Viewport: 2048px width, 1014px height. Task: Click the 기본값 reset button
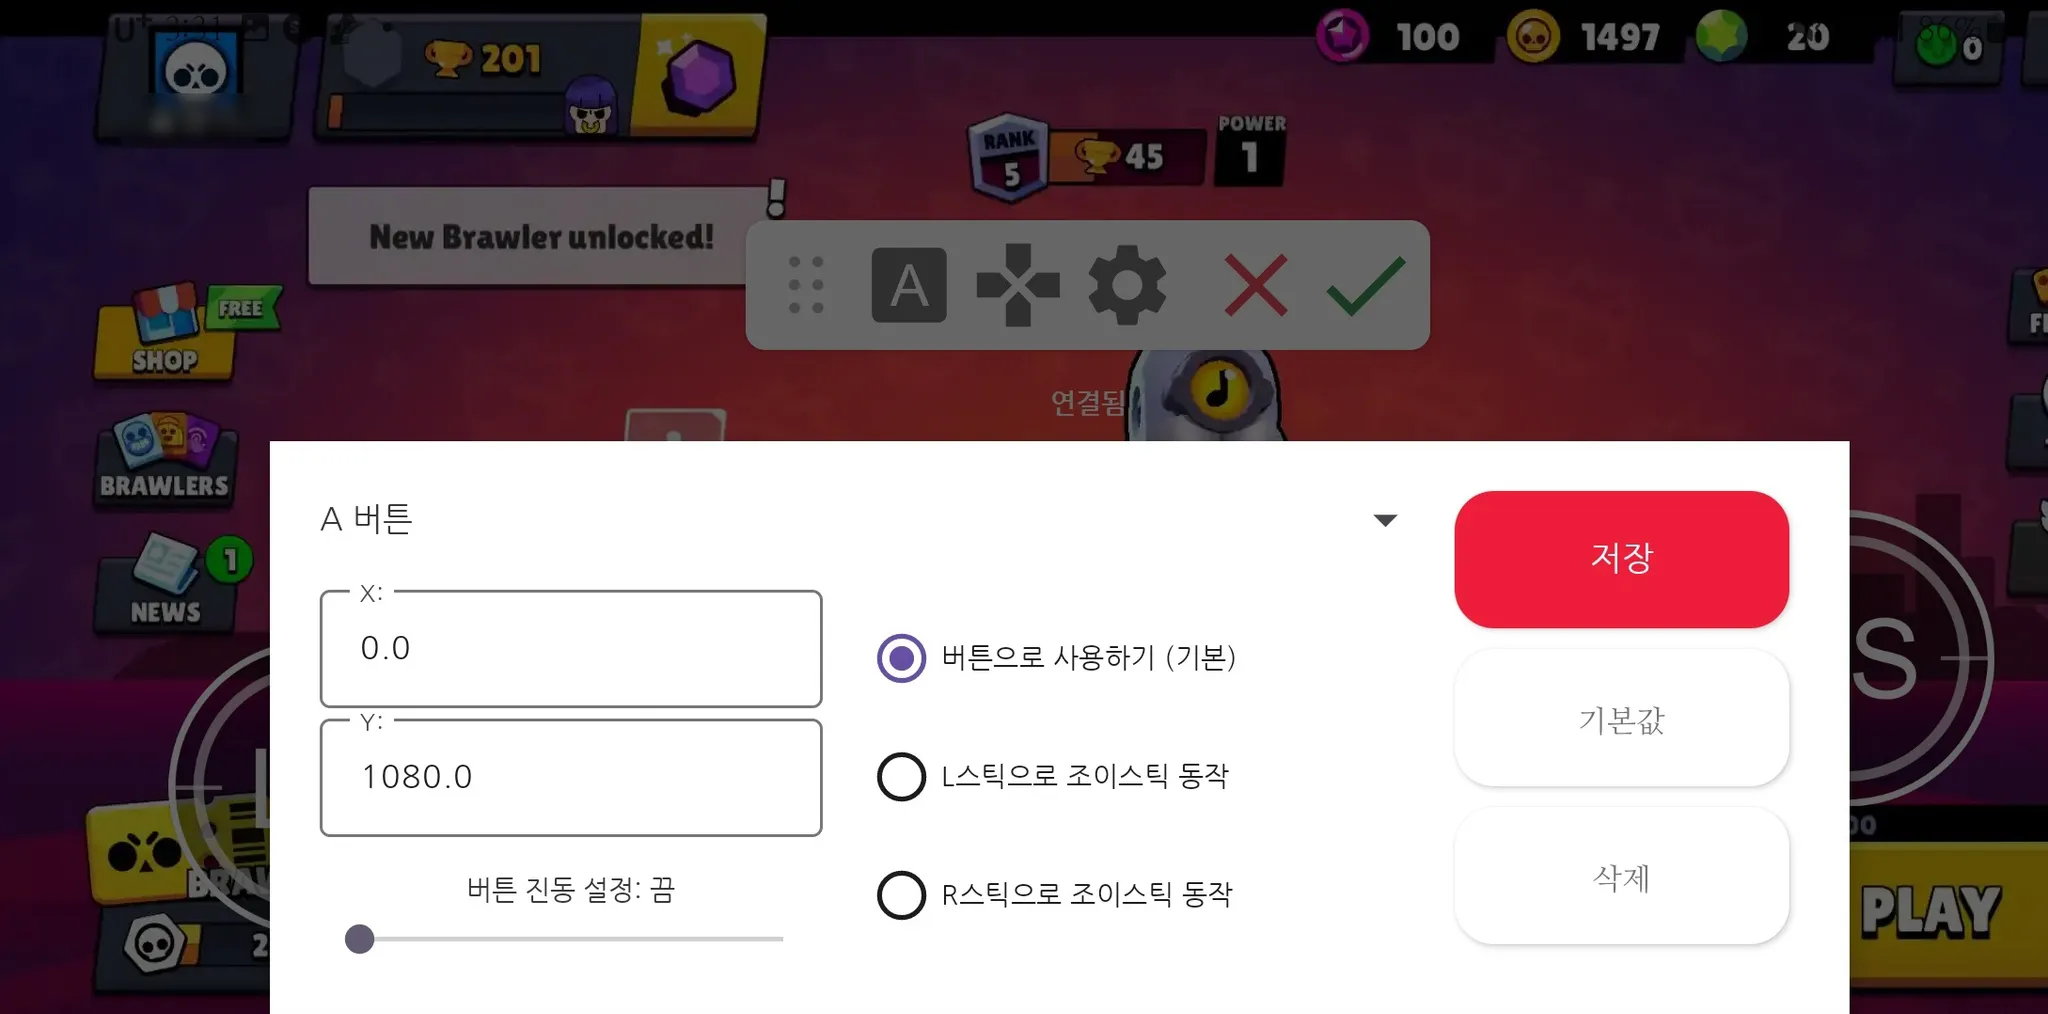coord(1621,718)
